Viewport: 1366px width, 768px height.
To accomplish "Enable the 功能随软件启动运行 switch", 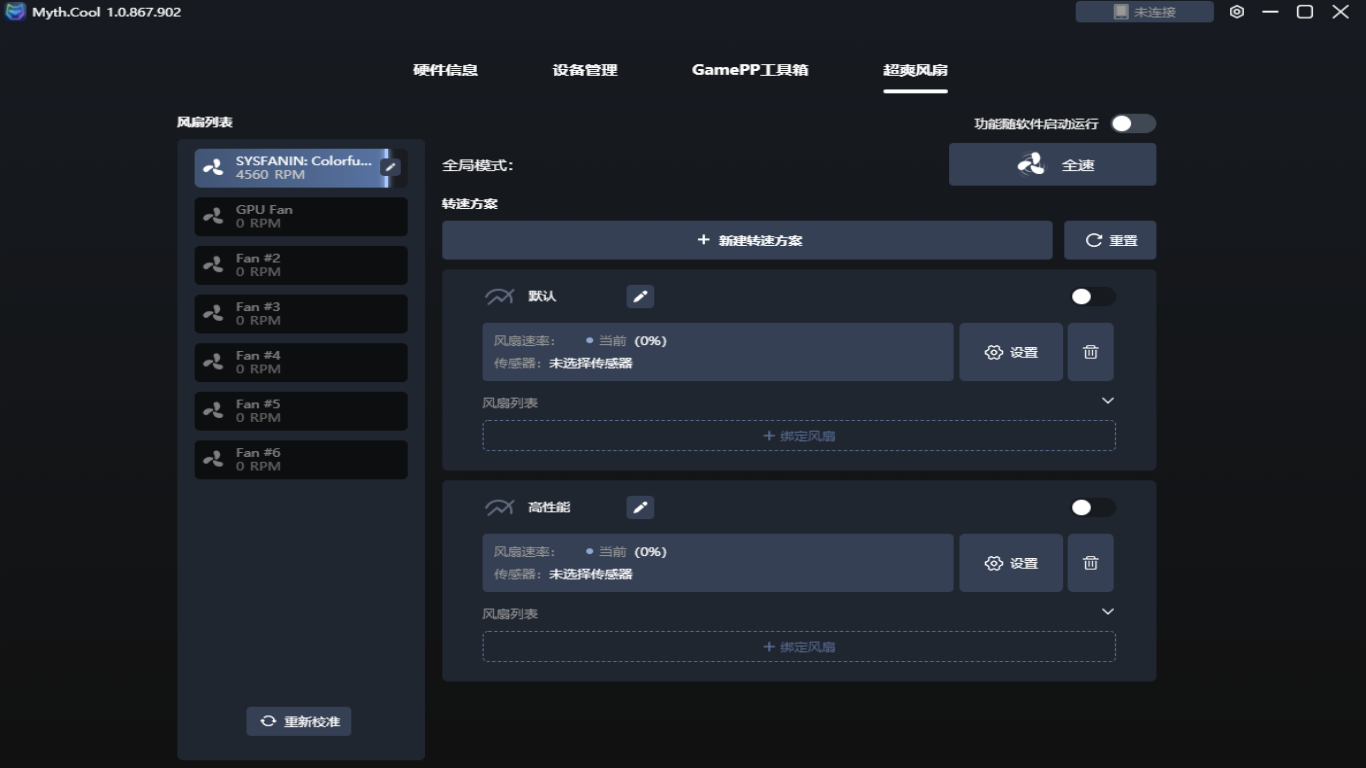I will (1134, 123).
